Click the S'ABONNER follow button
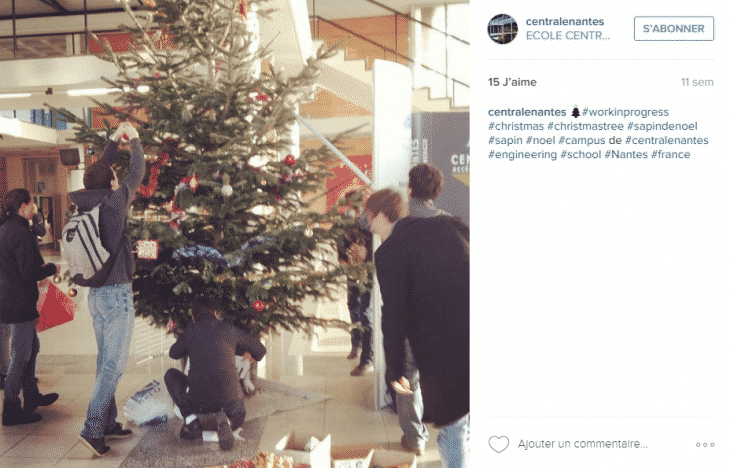 (673, 28)
